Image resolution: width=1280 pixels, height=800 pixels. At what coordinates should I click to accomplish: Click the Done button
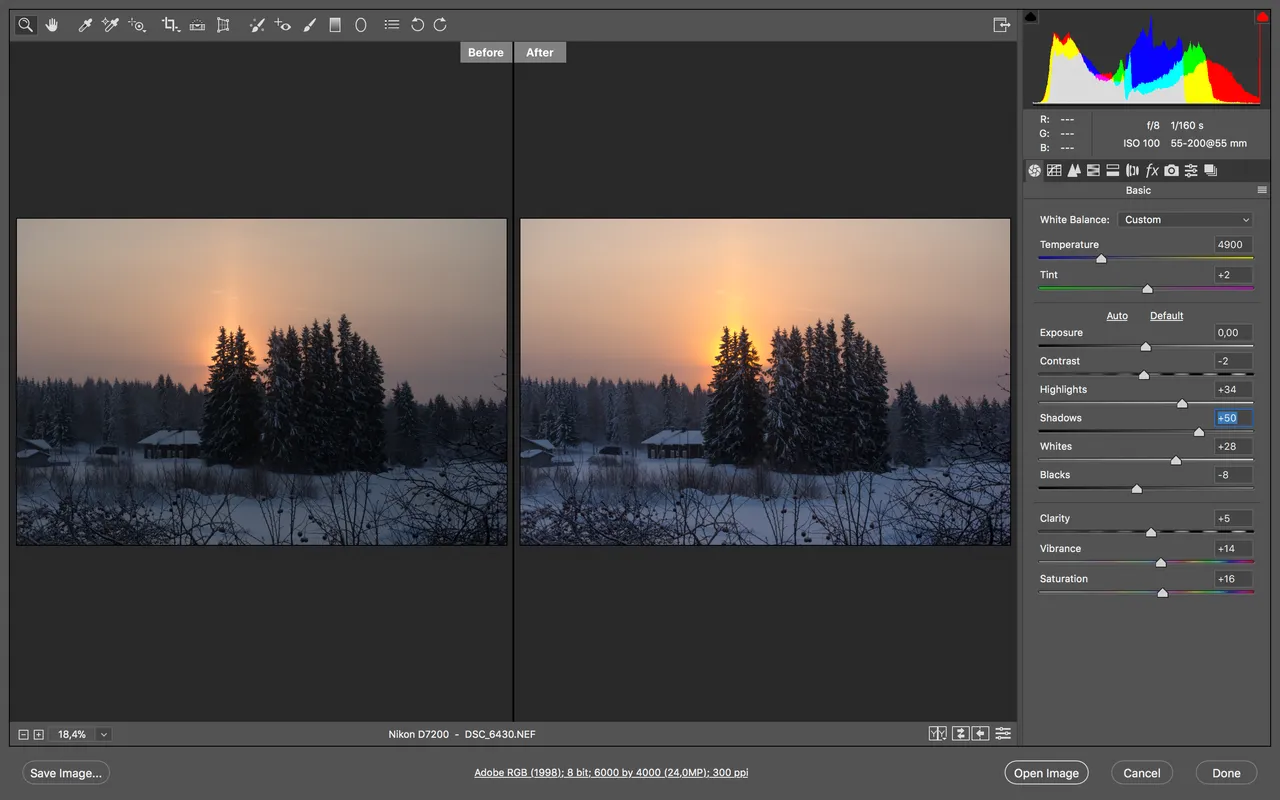1226,773
